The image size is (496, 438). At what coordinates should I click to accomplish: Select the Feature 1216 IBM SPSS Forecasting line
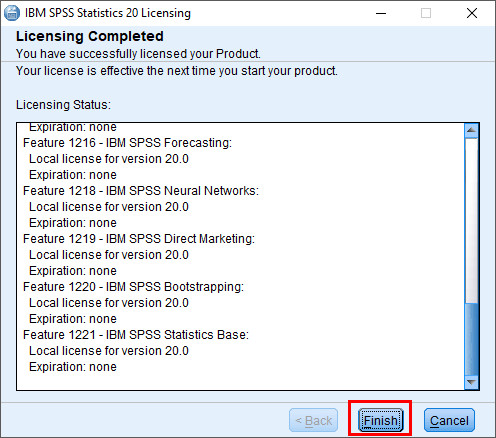pos(127,143)
